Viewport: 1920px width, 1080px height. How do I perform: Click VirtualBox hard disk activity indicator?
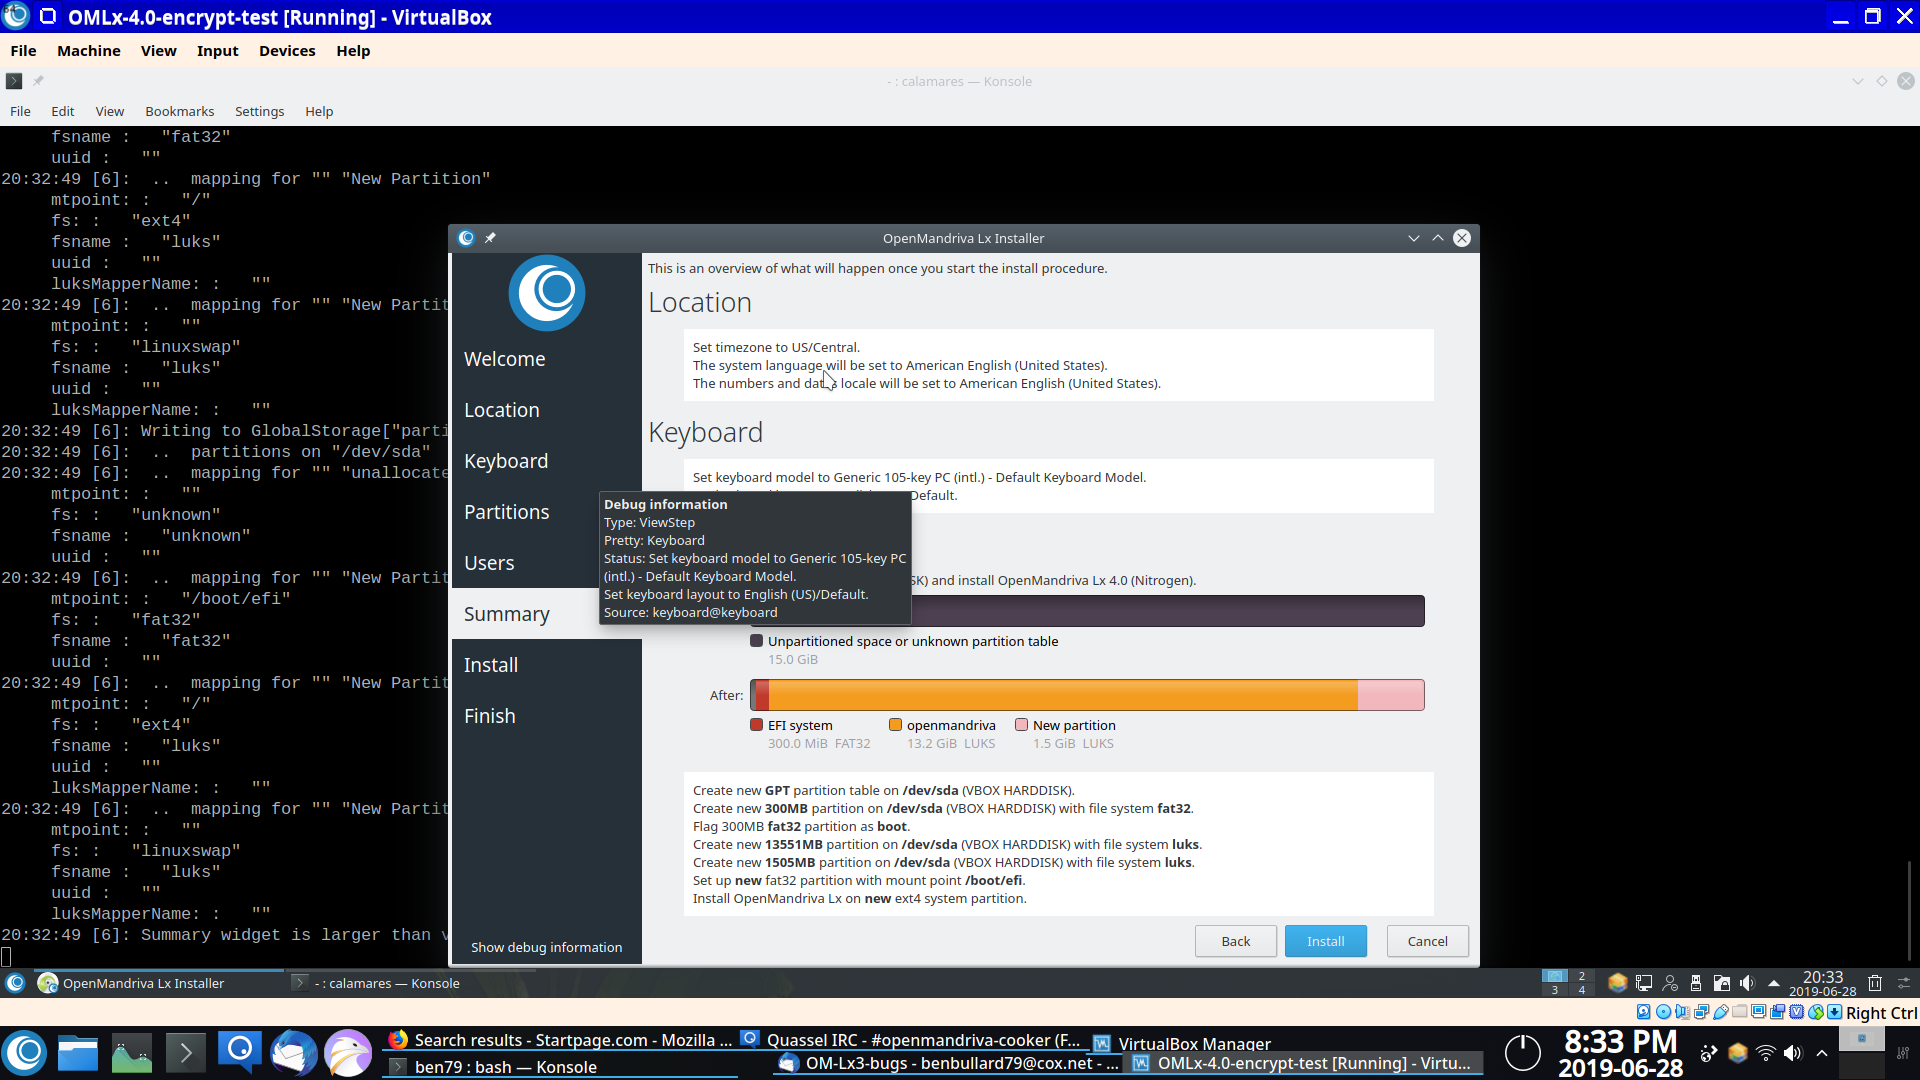coord(1643,1012)
